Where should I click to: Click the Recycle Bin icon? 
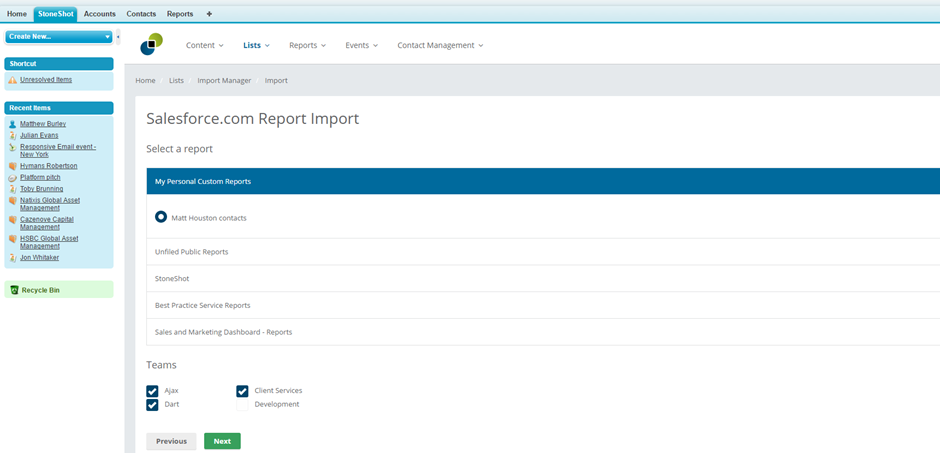(x=14, y=290)
